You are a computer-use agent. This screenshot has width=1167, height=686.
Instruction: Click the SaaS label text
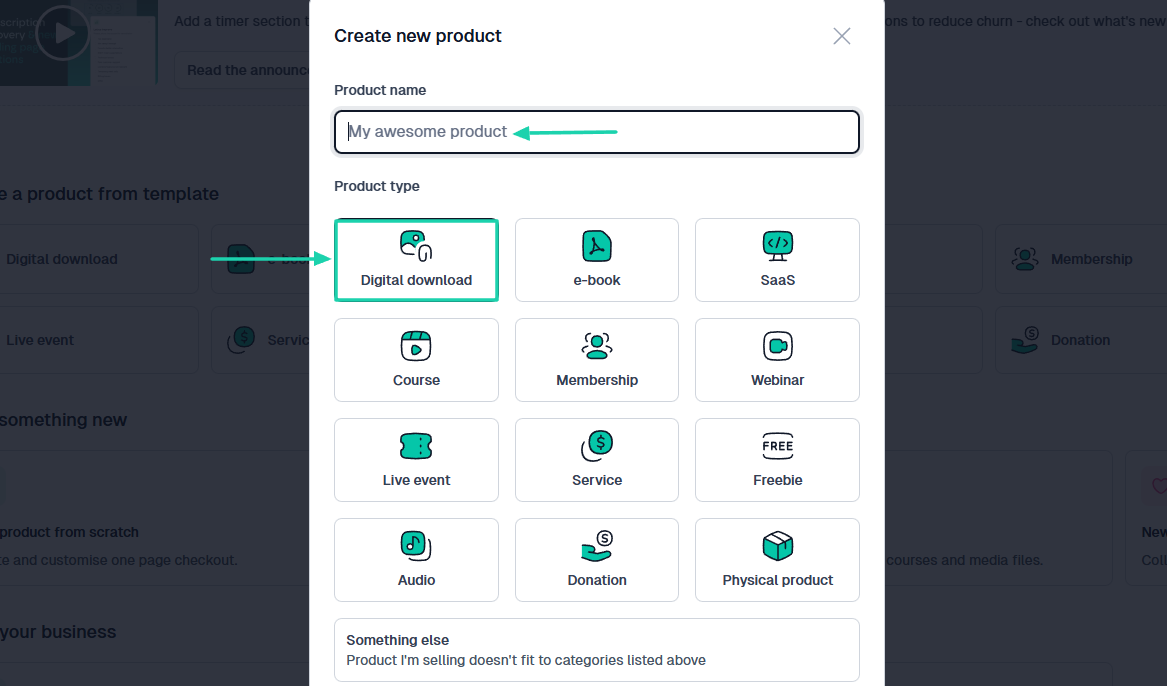pyautogui.click(x=778, y=281)
